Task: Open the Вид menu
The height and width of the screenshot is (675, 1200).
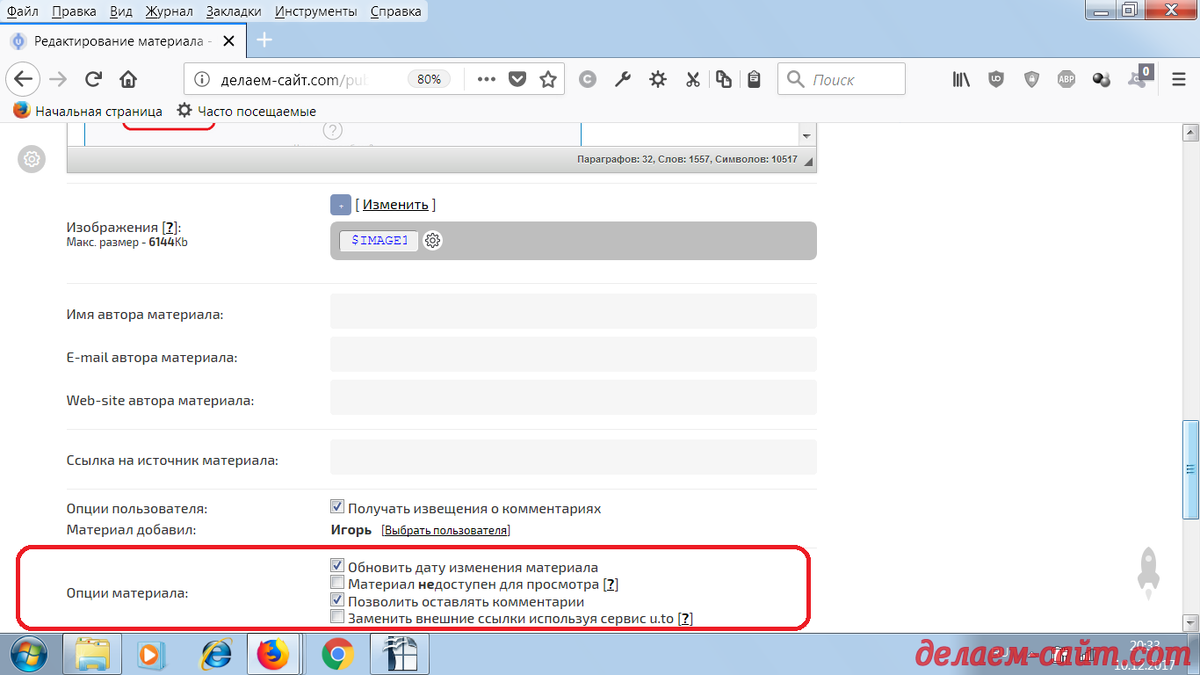Action: pos(121,11)
